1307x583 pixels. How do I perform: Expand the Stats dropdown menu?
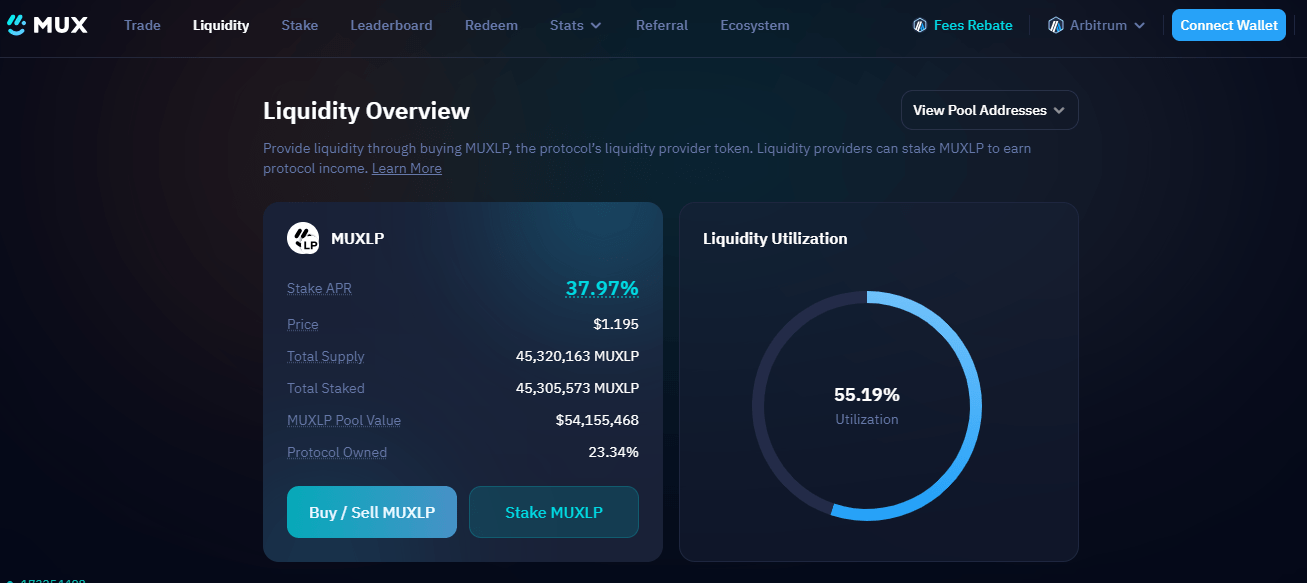(x=576, y=25)
